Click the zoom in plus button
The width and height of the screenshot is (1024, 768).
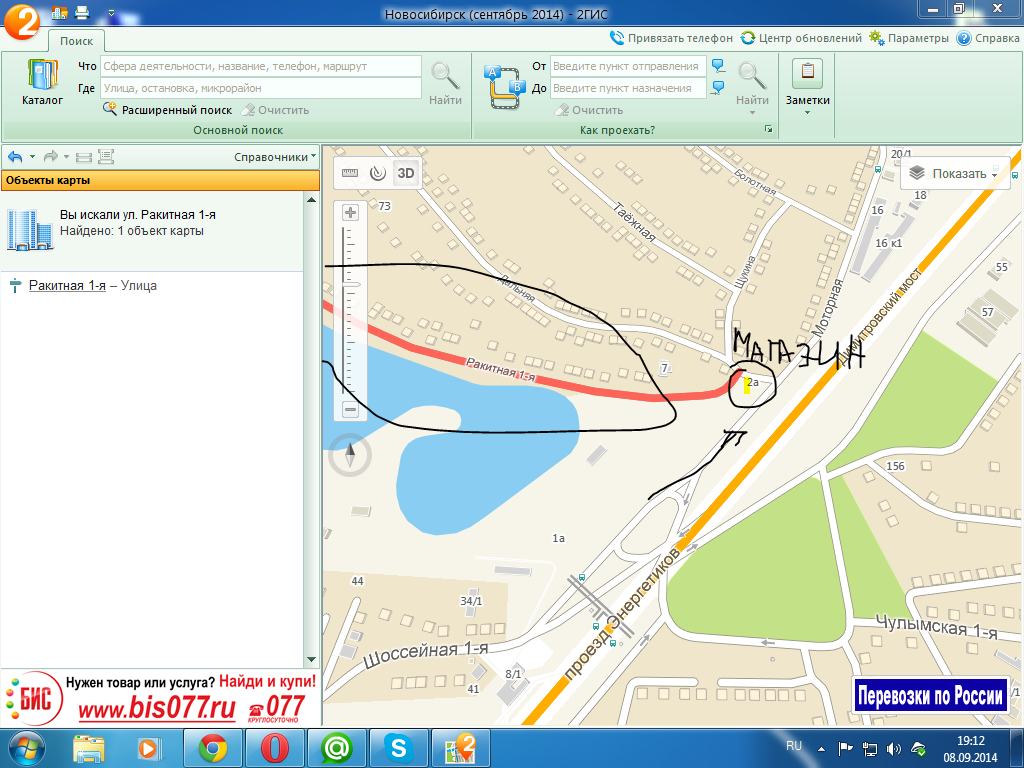(x=350, y=213)
